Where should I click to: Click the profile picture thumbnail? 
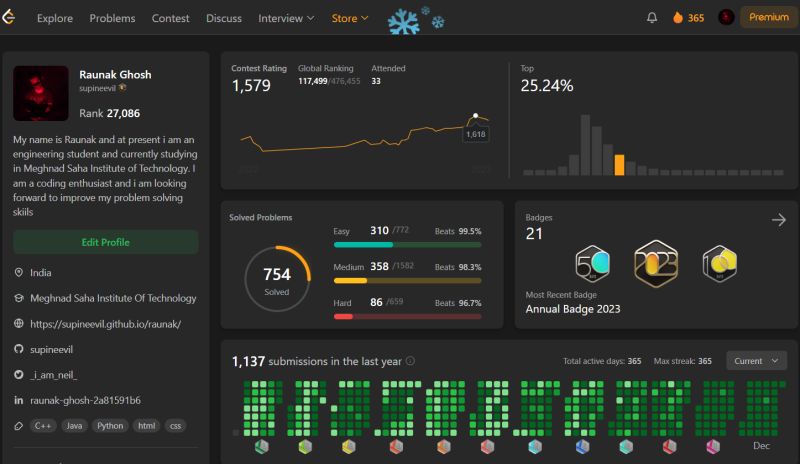pyautogui.click(x=41, y=93)
